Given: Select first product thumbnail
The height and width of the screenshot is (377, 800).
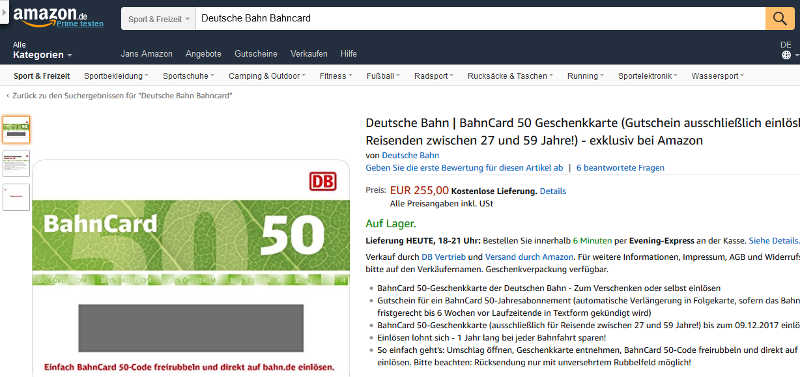Looking at the screenshot, I should point(16,130).
